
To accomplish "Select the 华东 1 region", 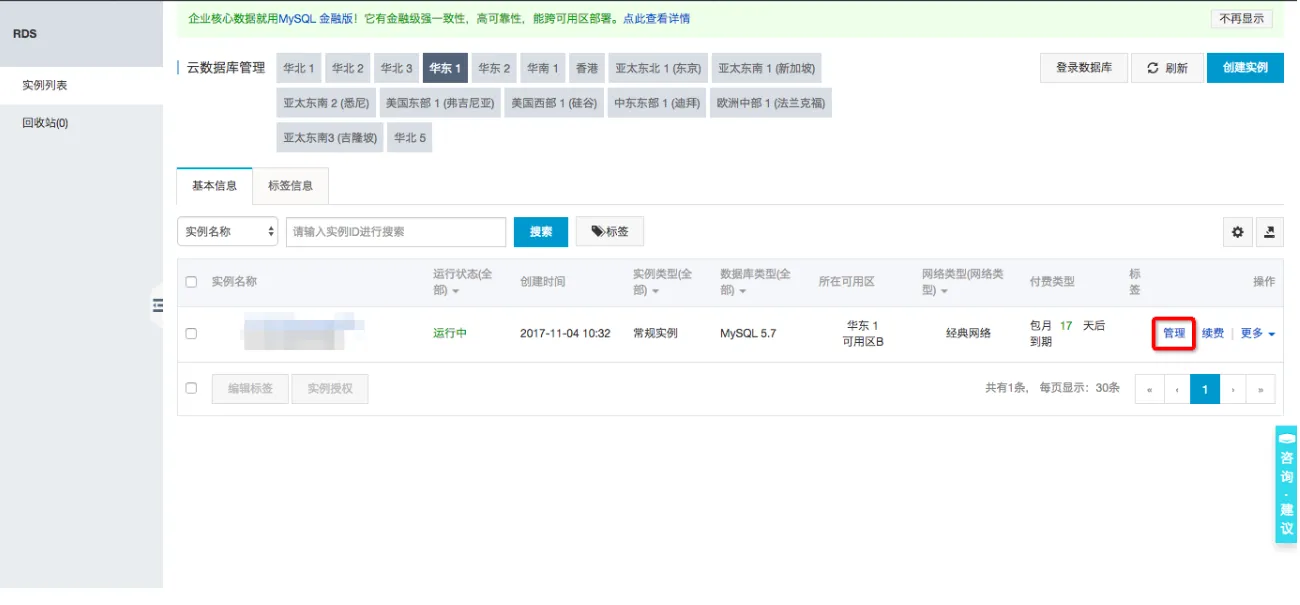I will coord(445,68).
